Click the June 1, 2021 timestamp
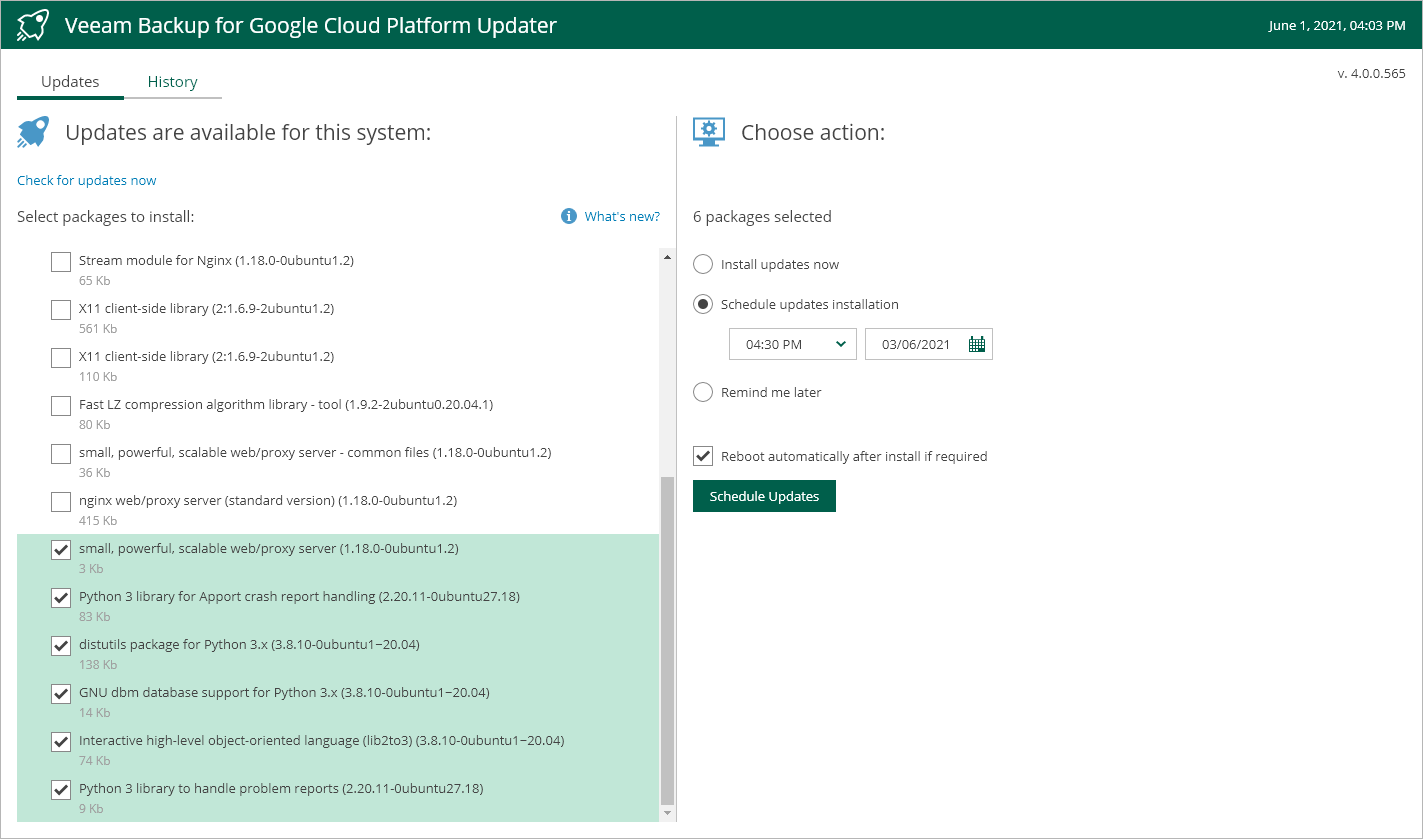This screenshot has height=839, width=1423. pos(1337,25)
